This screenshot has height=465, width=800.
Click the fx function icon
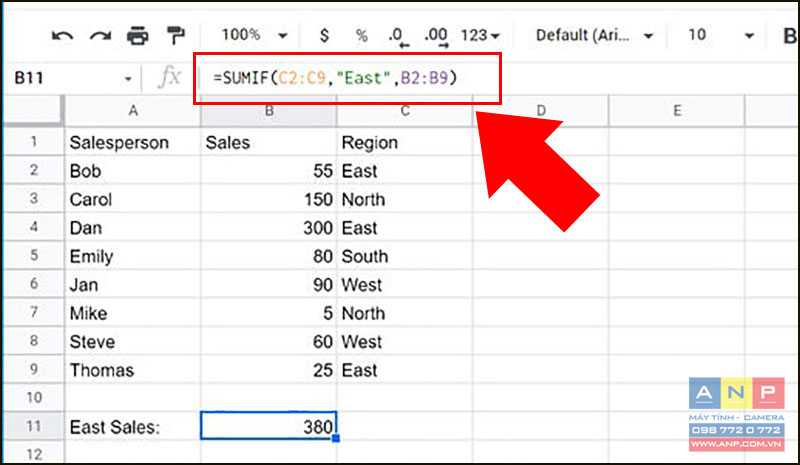(169, 78)
